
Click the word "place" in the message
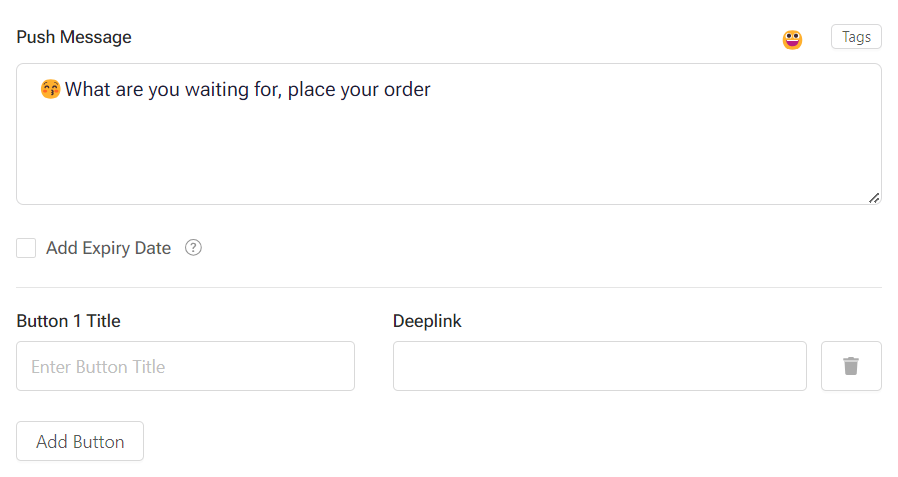(311, 90)
